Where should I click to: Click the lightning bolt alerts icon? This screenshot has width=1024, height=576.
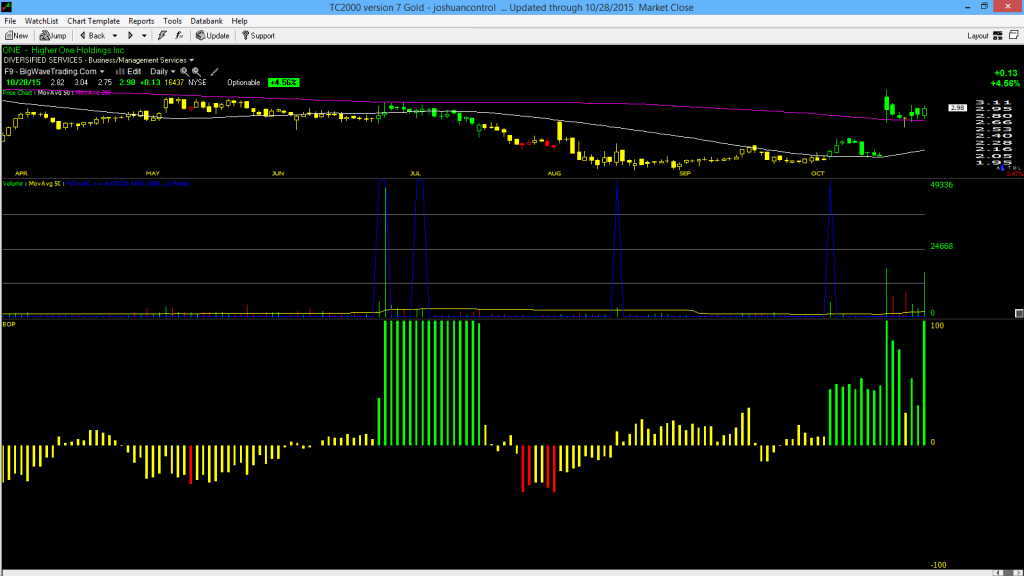pyautogui.click(x=162, y=36)
